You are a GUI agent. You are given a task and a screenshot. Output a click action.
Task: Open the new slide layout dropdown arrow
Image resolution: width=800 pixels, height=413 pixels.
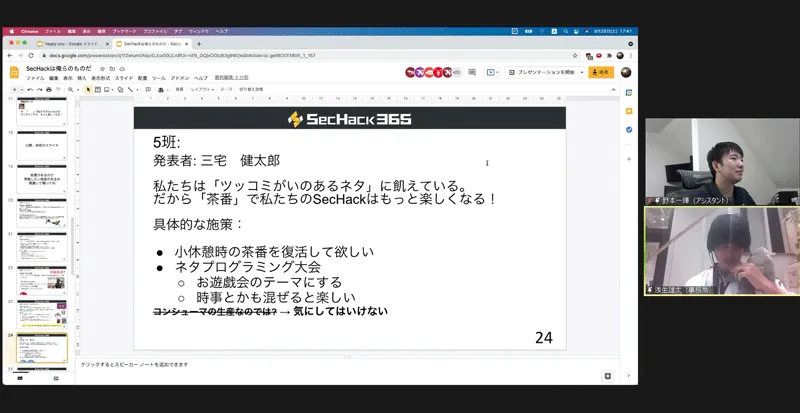coord(22,89)
